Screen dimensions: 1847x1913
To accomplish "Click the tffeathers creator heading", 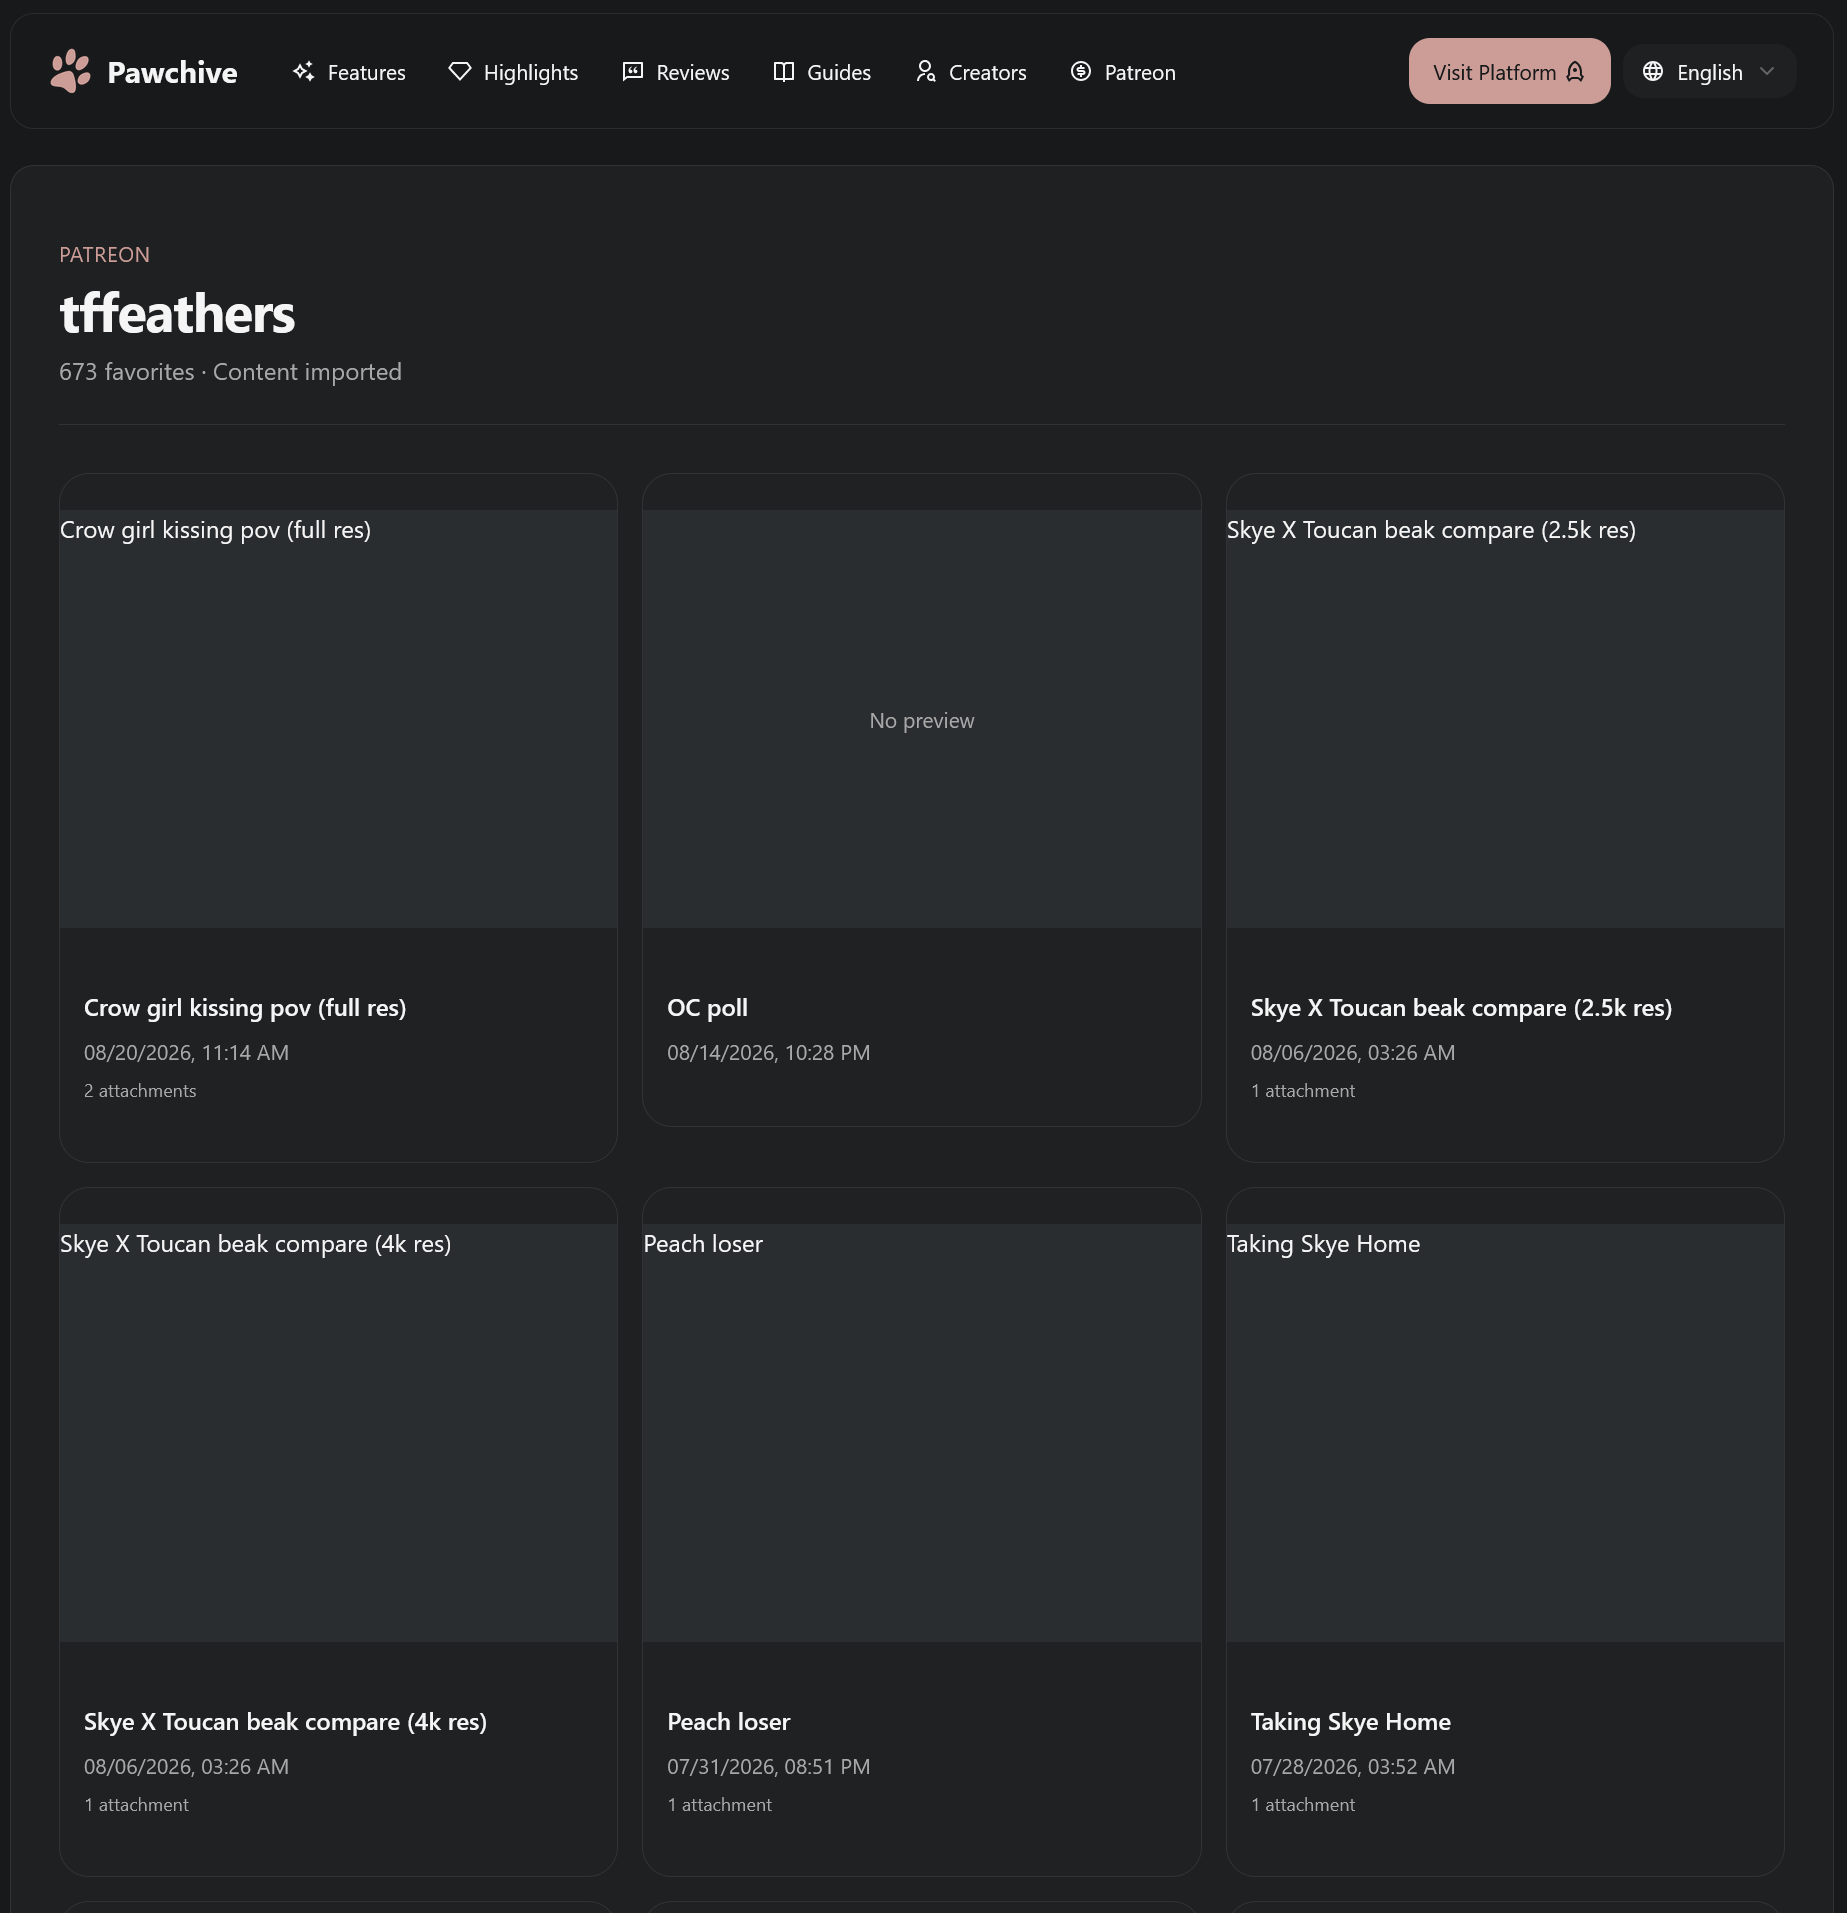I will (x=177, y=314).
